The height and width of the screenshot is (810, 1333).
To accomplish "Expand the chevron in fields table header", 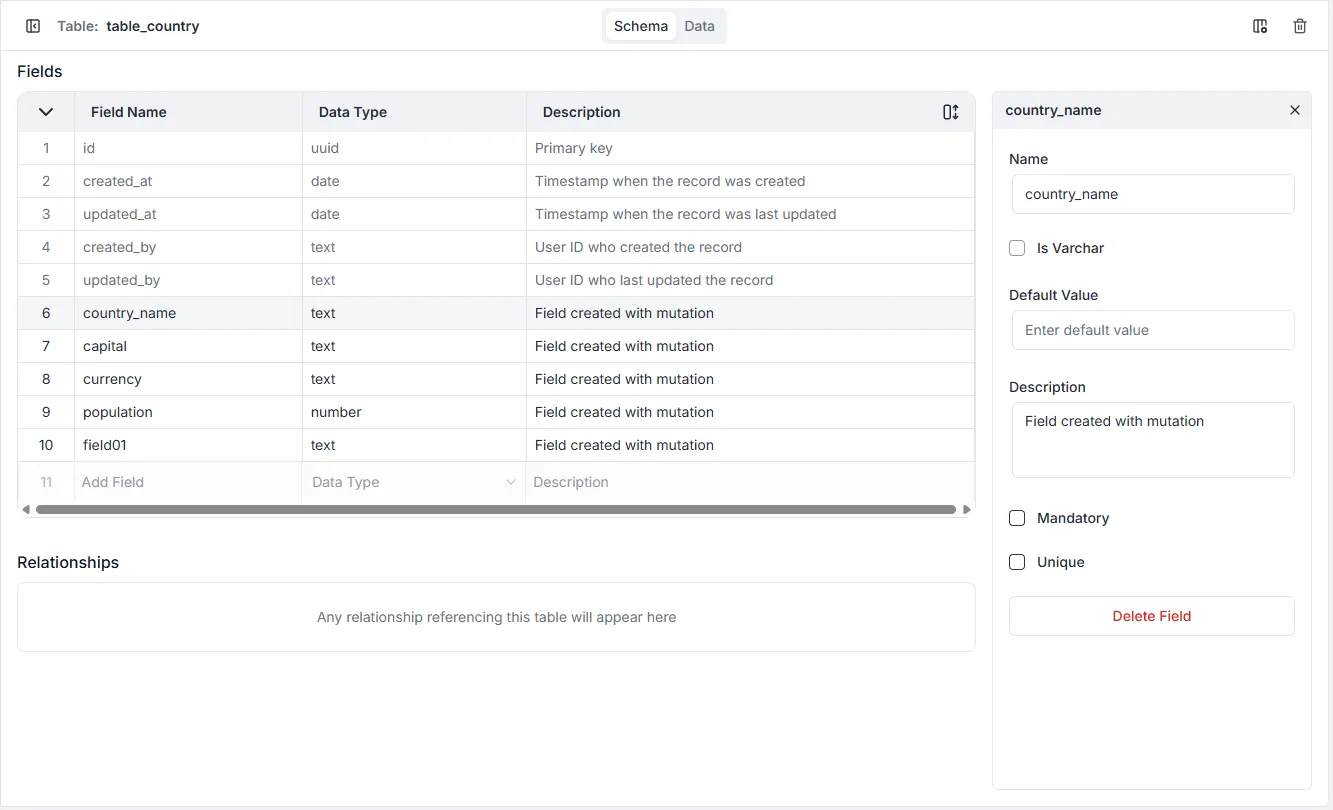I will [x=46, y=112].
